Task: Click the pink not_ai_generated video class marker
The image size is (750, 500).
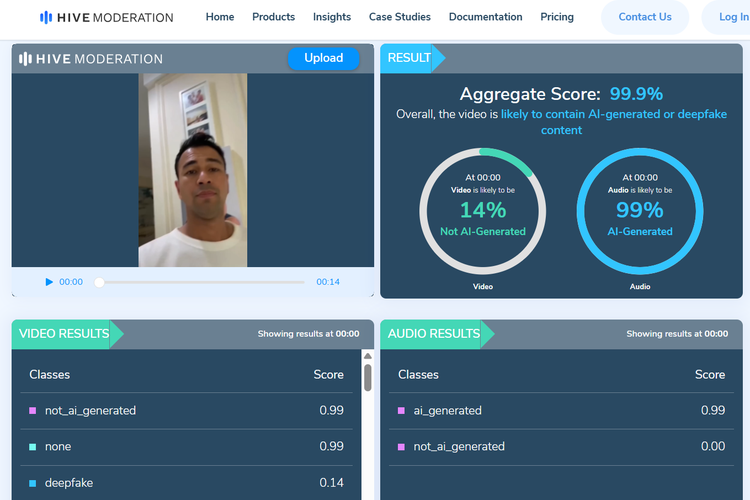Action: click(33, 411)
